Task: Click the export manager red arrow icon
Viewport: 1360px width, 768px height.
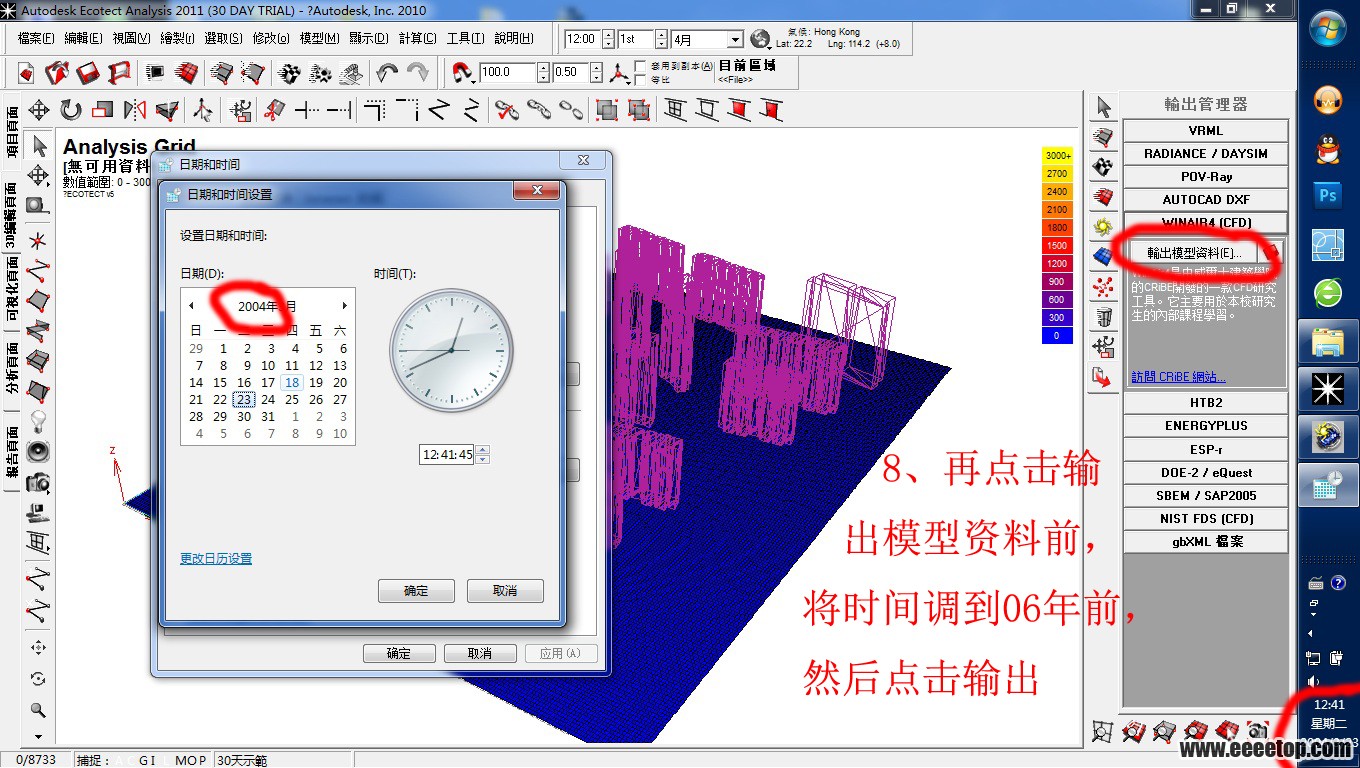Action: point(1104,378)
